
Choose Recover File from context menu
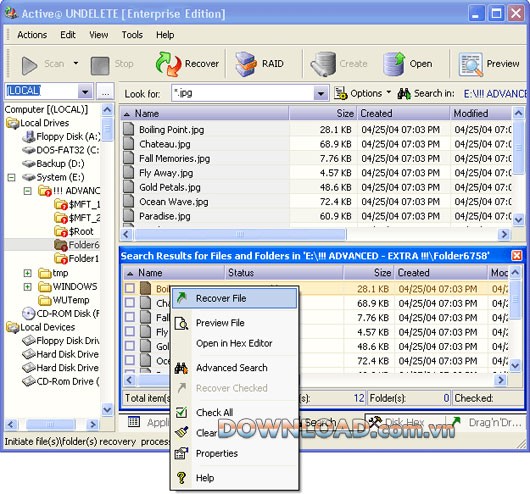click(235, 298)
